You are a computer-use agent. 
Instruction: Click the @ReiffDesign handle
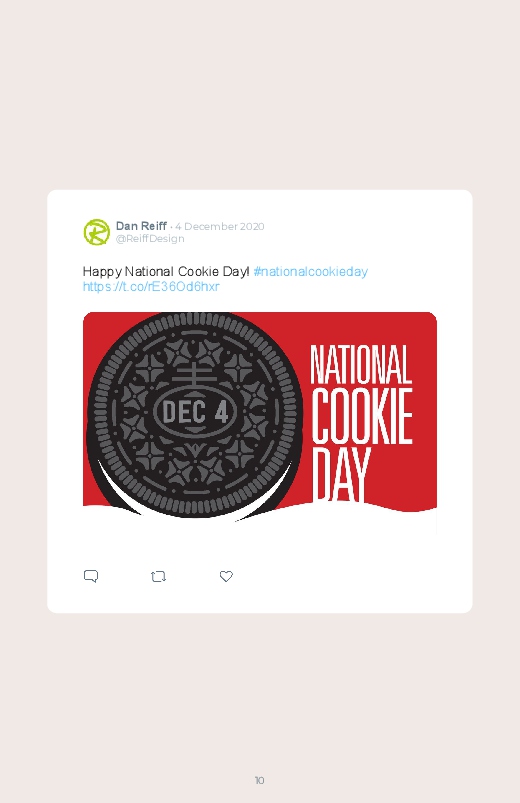click(x=150, y=239)
